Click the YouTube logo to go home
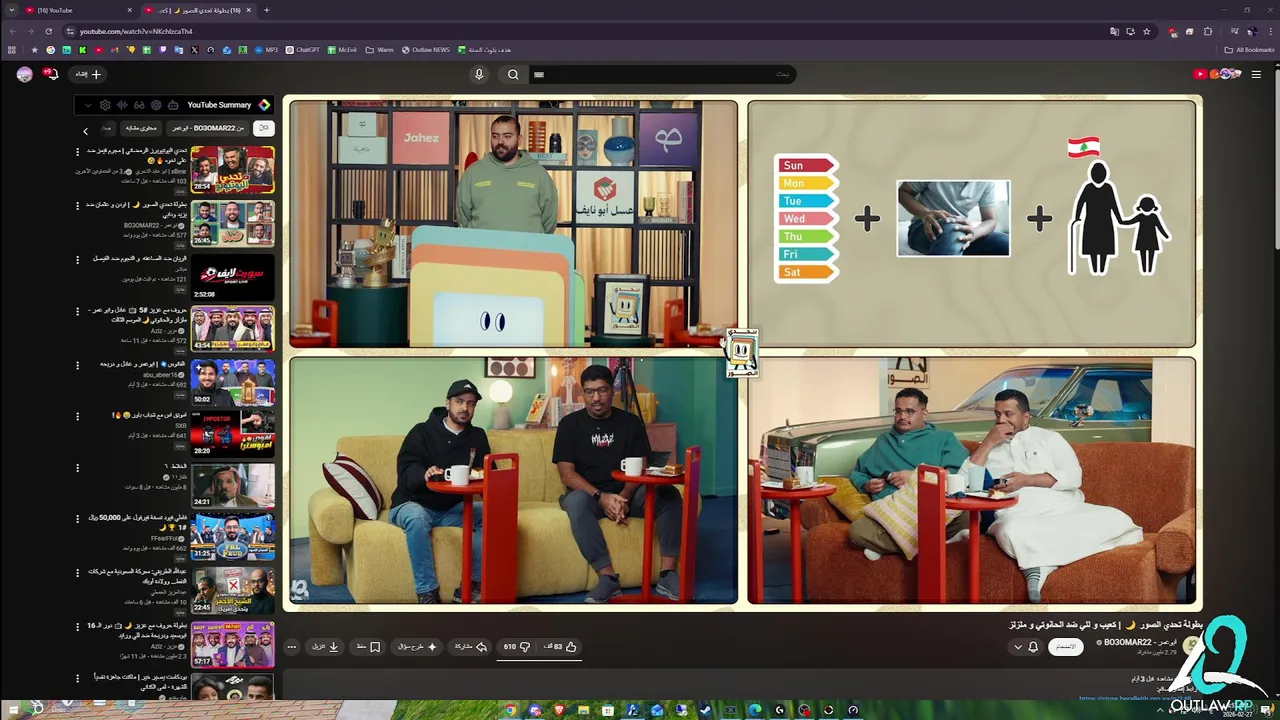 (1217, 74)
